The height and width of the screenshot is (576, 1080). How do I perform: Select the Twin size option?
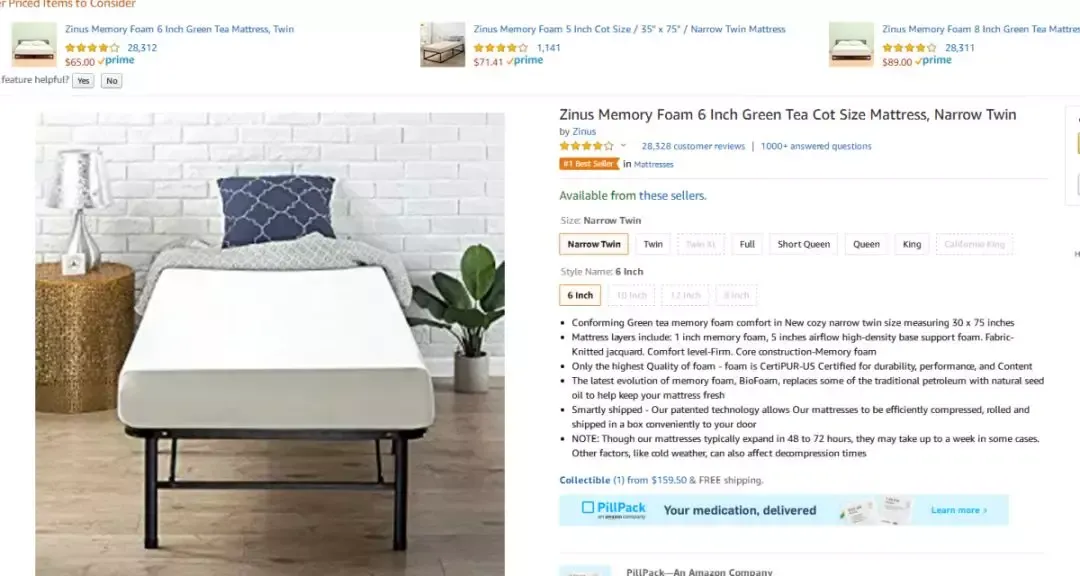653,244
